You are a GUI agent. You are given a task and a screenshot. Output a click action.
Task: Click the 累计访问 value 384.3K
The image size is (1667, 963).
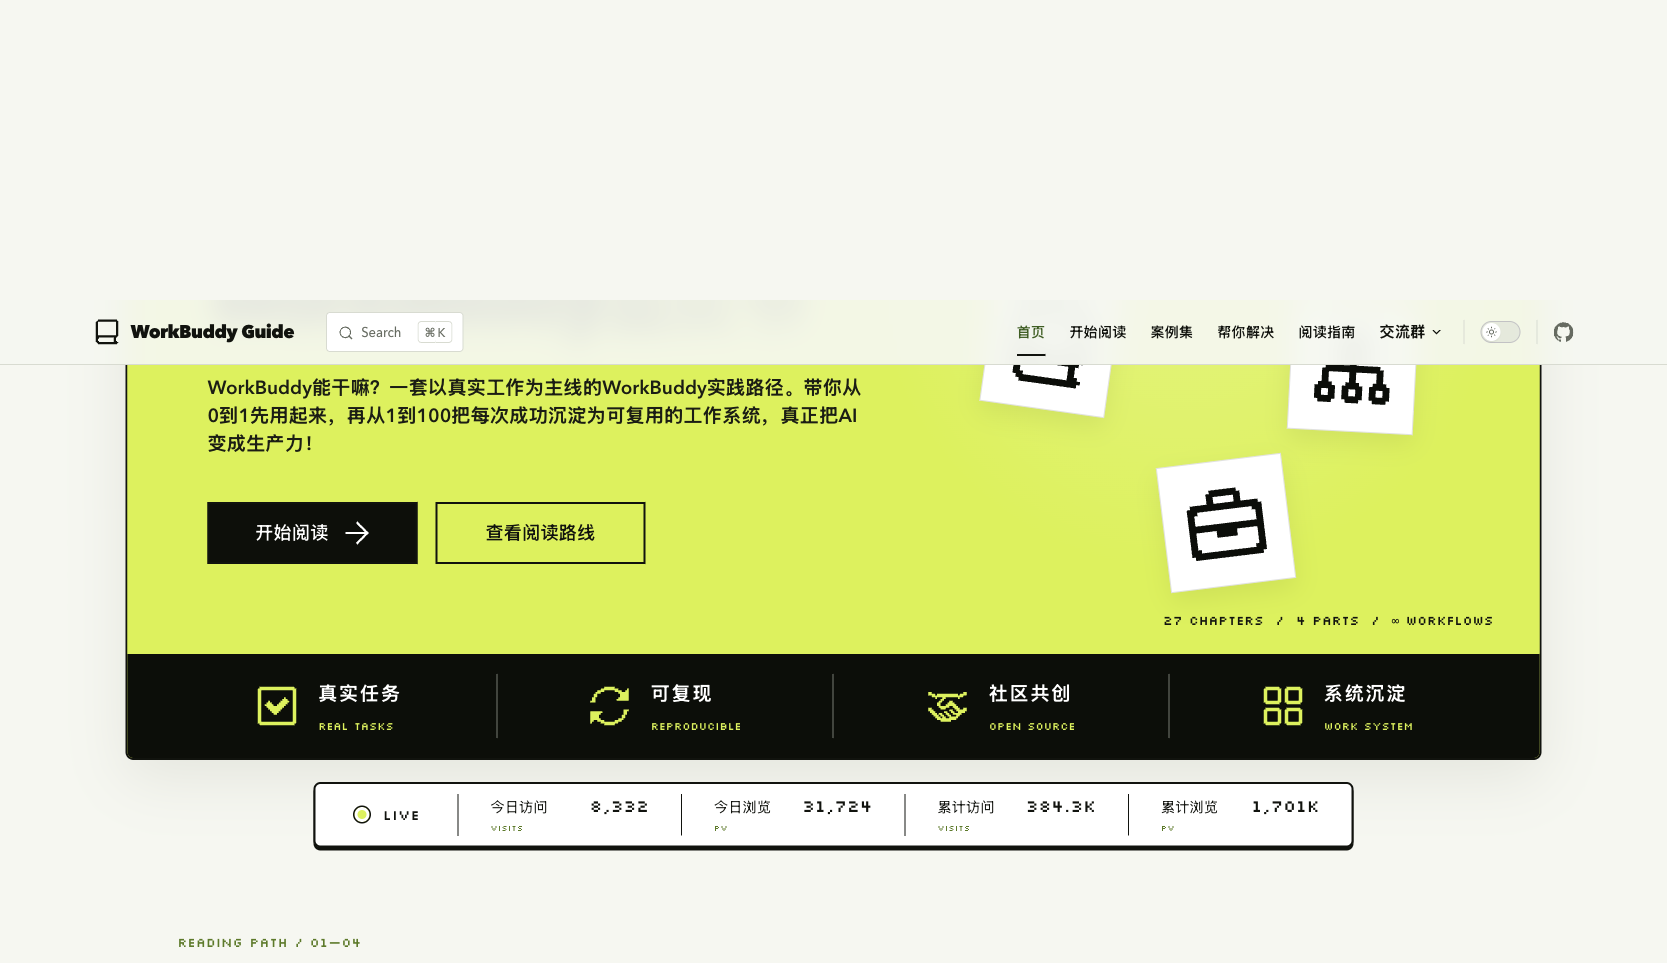pyautogui.click(x=1061, y=807)
